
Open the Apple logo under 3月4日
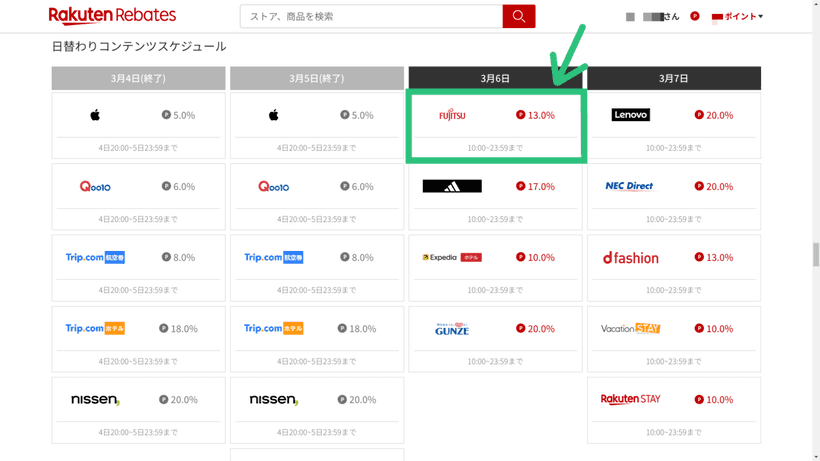pos(95,115)
